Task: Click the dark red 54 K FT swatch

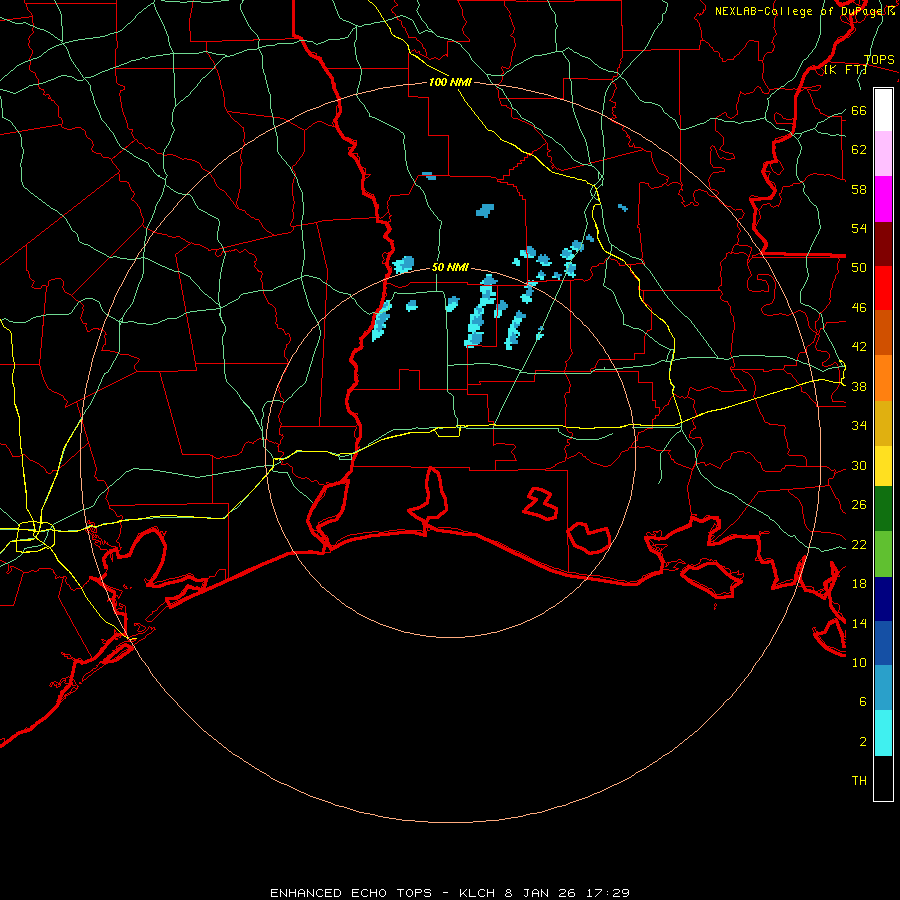Action: click(x=883, y=244)
